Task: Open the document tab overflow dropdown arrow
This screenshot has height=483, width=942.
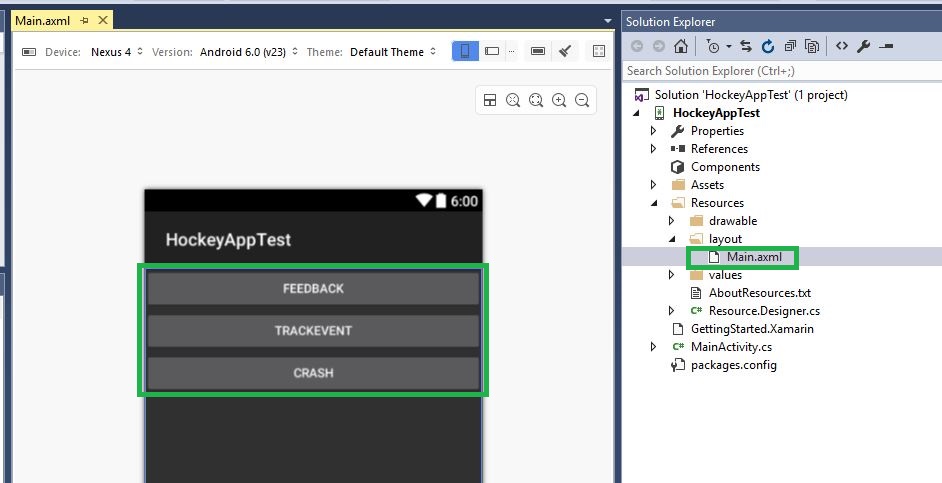Action: 607,21
